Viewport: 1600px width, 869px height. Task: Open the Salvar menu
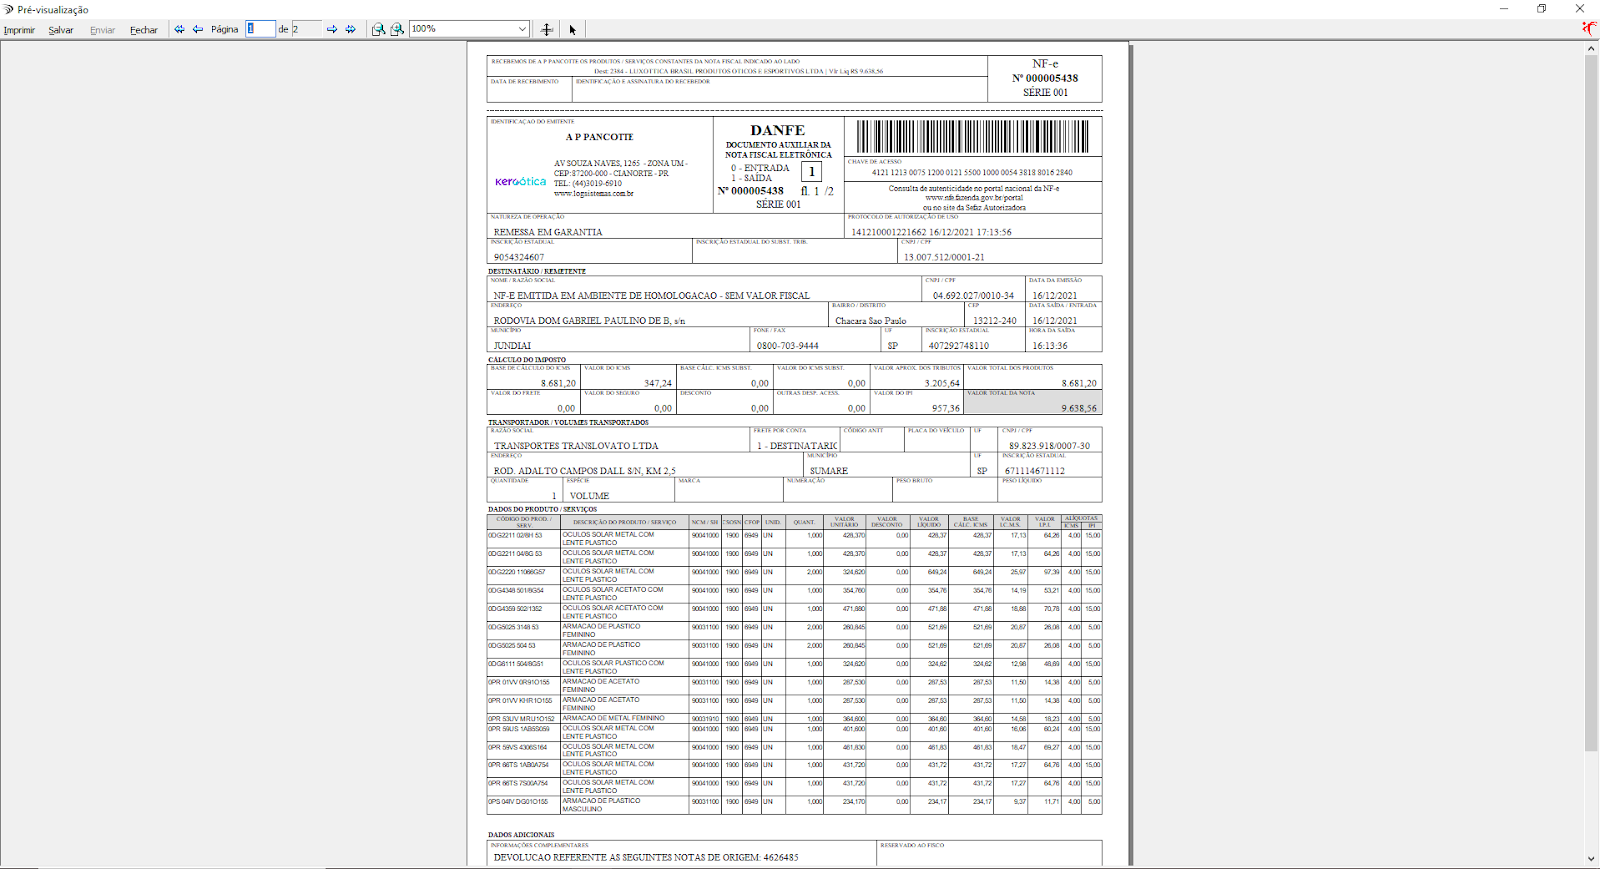pyautogui.click(x=61, y=30)
